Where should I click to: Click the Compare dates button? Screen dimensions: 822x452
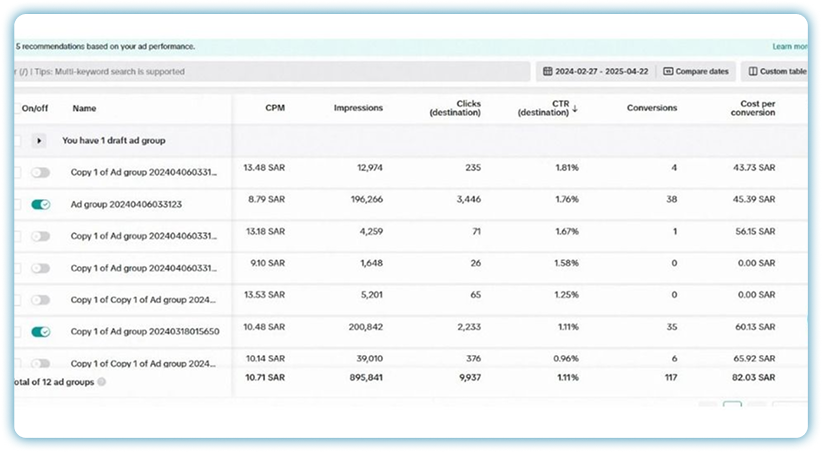point(696,72)
